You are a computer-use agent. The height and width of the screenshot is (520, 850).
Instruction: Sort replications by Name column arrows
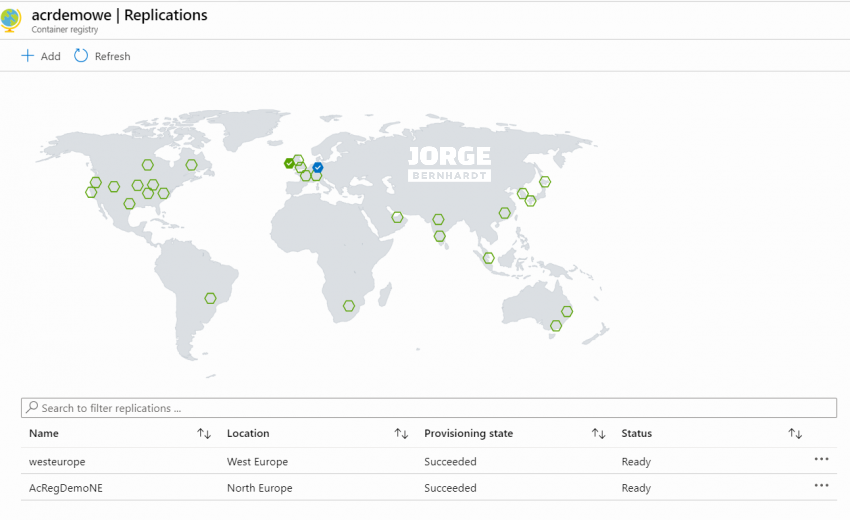pos(204,433)
